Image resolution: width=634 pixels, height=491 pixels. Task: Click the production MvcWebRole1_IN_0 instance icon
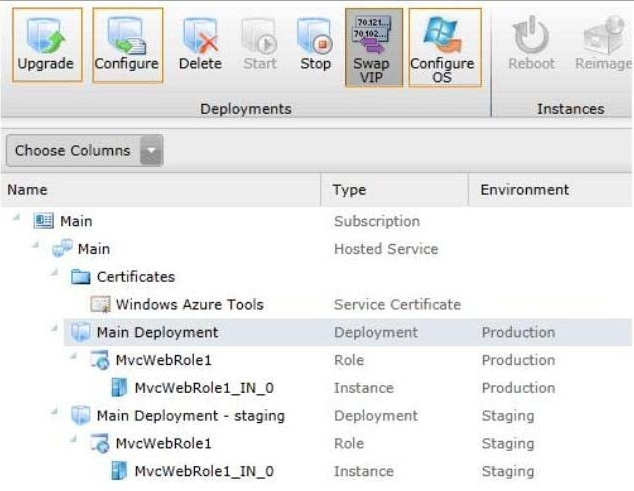(119, 387)
